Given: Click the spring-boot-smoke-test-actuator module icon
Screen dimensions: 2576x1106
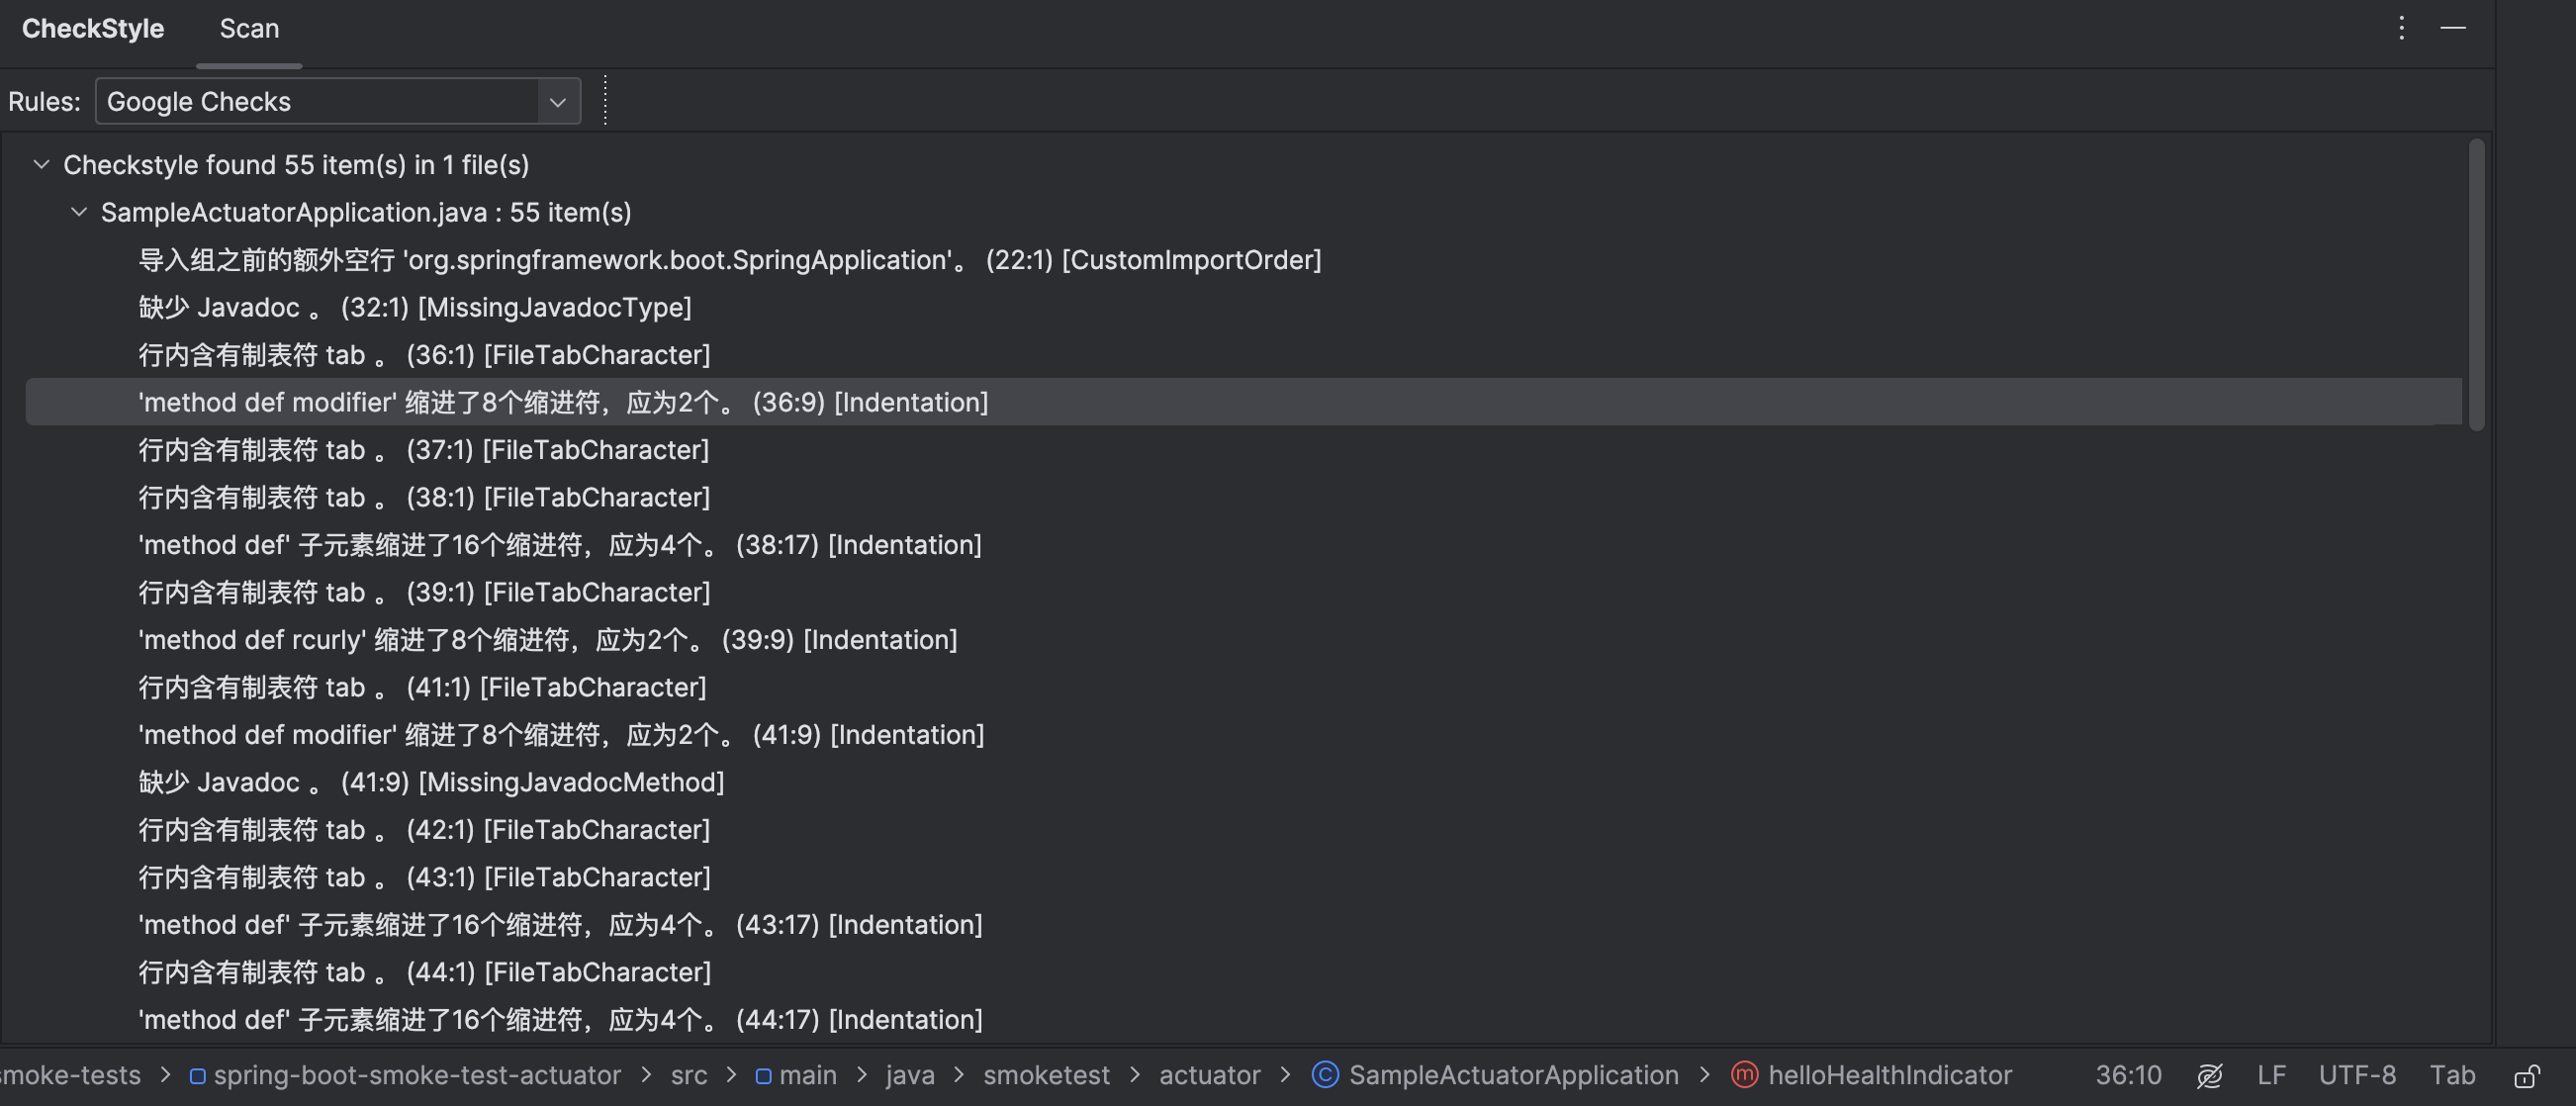Looking at the screenshot, I should coord(198,1076).
